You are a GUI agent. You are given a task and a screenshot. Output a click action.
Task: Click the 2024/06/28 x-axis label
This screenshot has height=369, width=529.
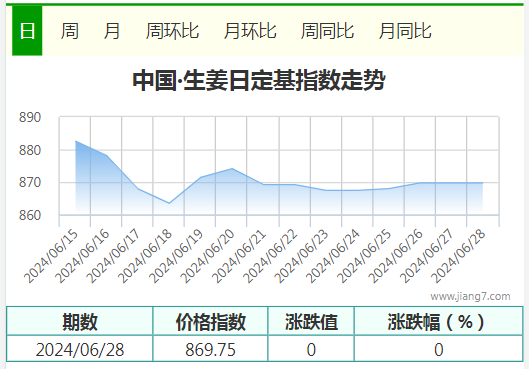458,256
